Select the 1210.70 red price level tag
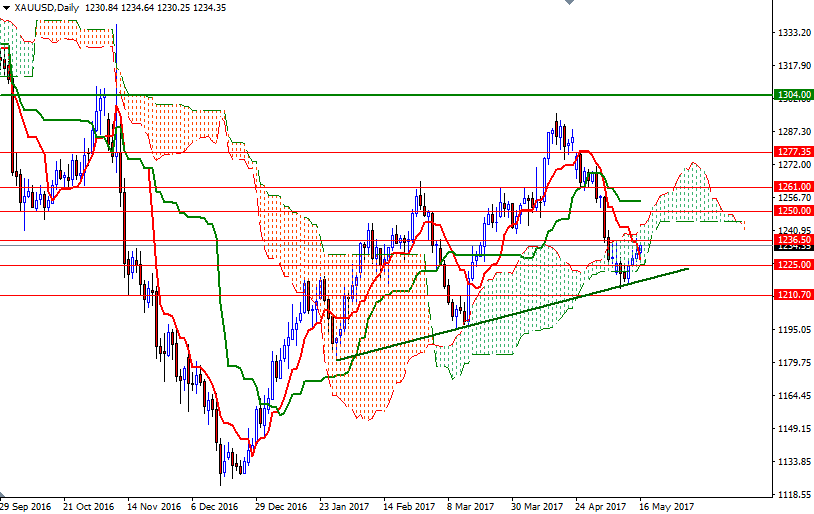This screenshot has width=814, height=514. (792, 295)
